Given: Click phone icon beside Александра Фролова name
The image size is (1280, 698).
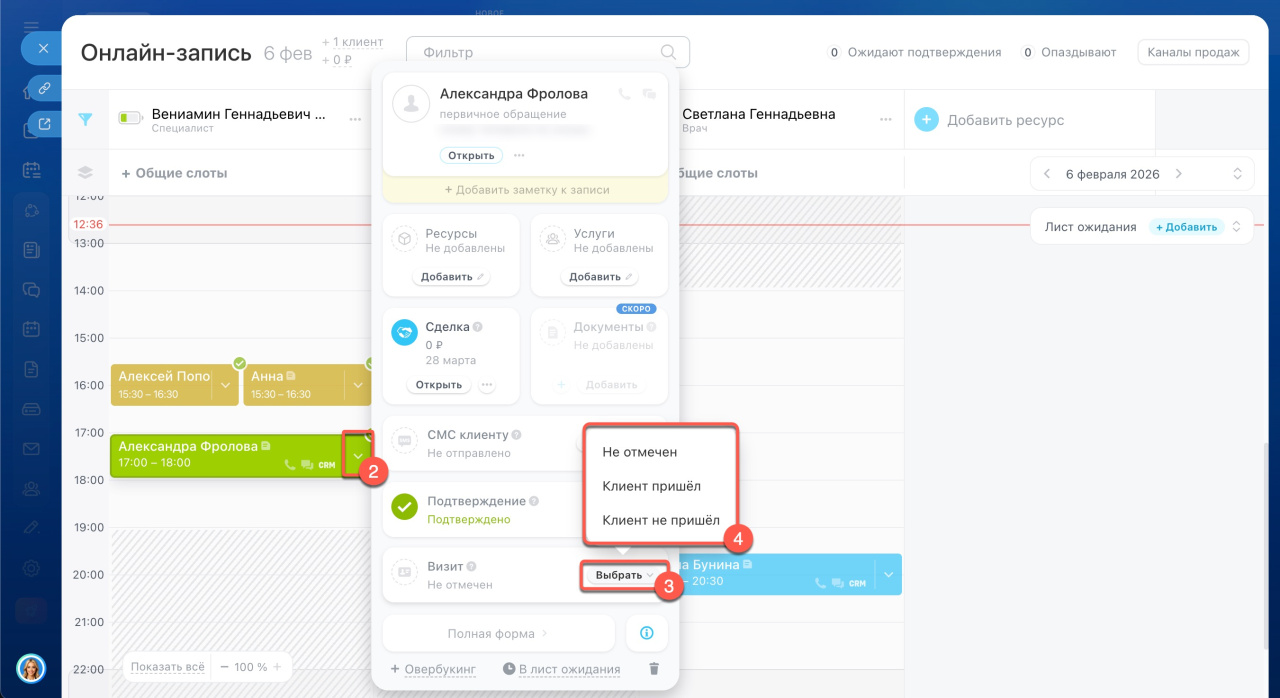Looking at the screenshot, I should (624, 94).
